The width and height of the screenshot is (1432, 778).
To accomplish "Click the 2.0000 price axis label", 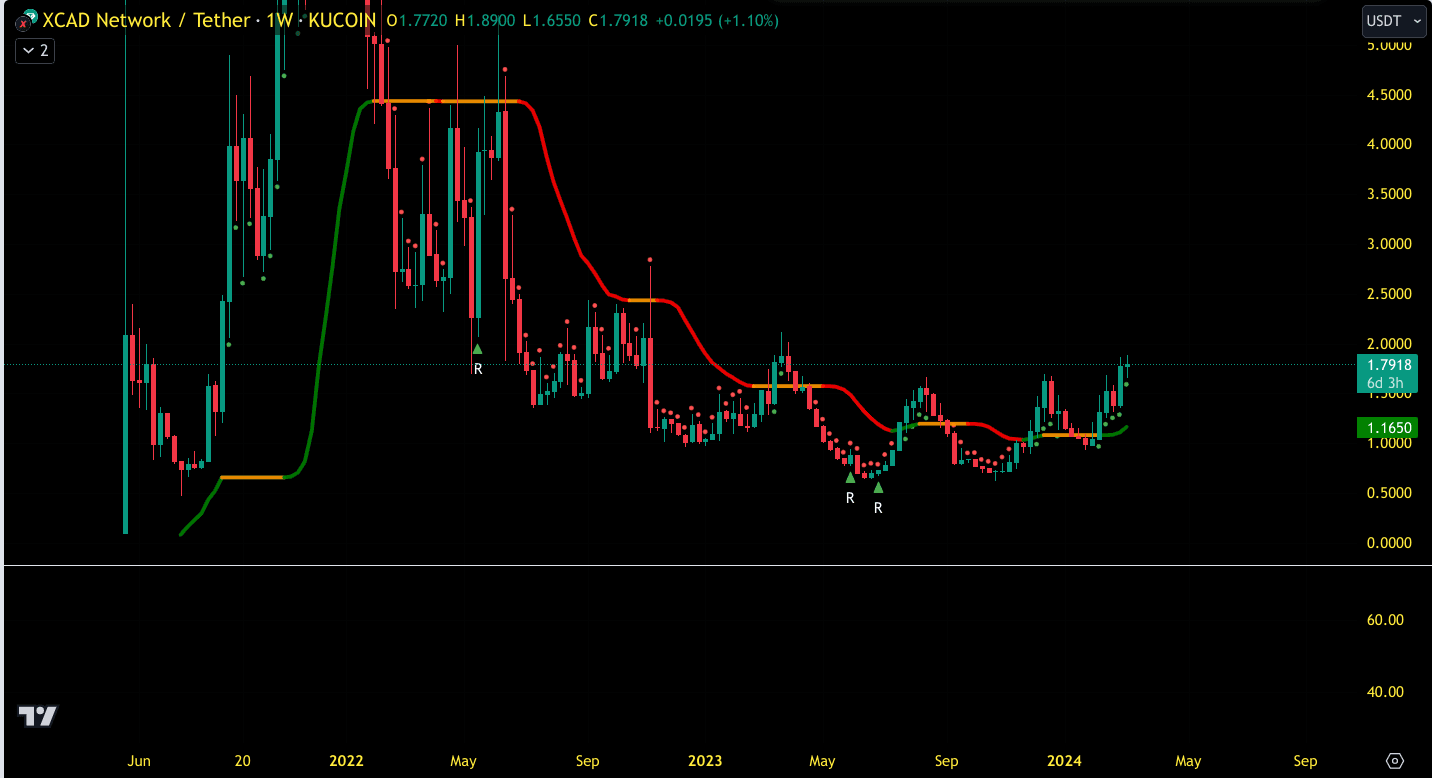I will [x=1388, y=344].
